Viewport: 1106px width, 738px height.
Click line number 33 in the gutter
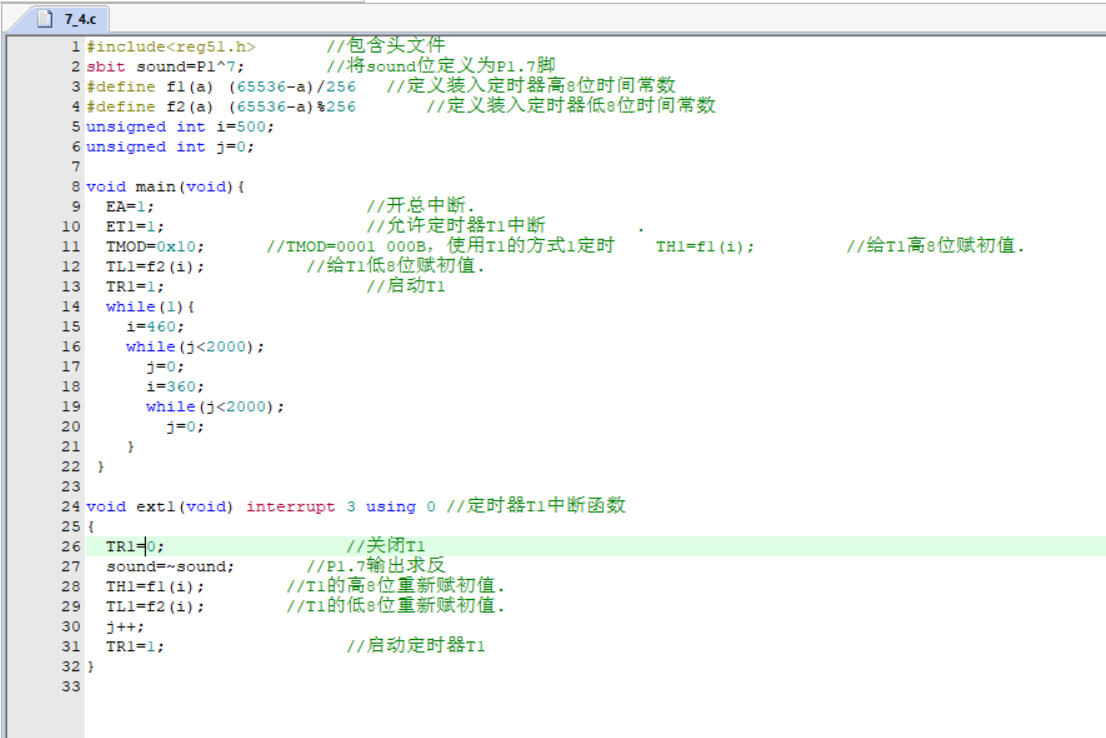71,686
